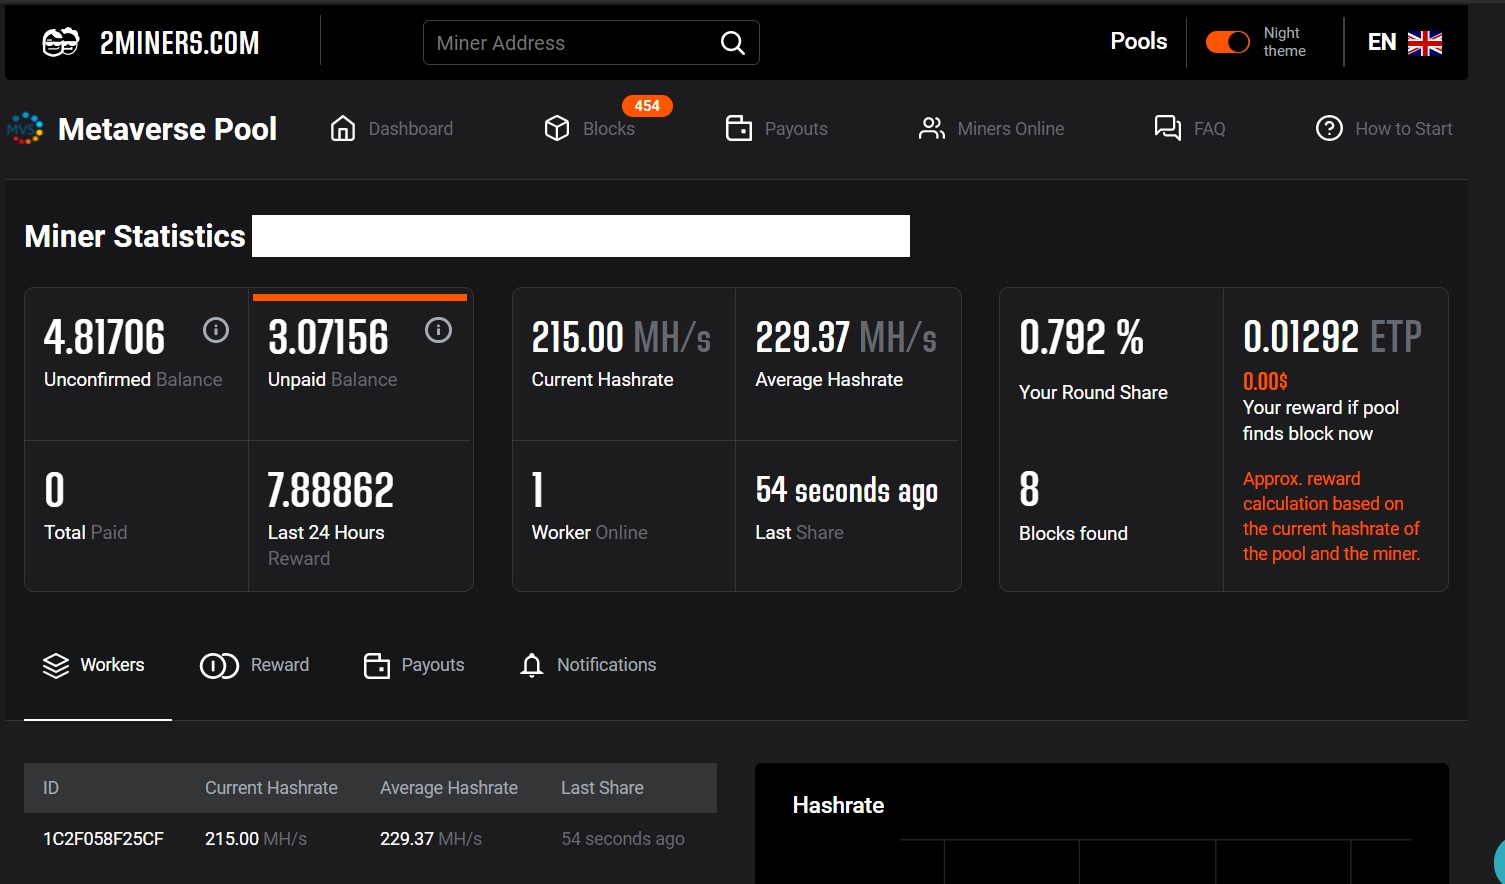Click the 229.37 MH/s worker row cell
The height and width of the screenshot is (884, 1505).
point(431,839)
